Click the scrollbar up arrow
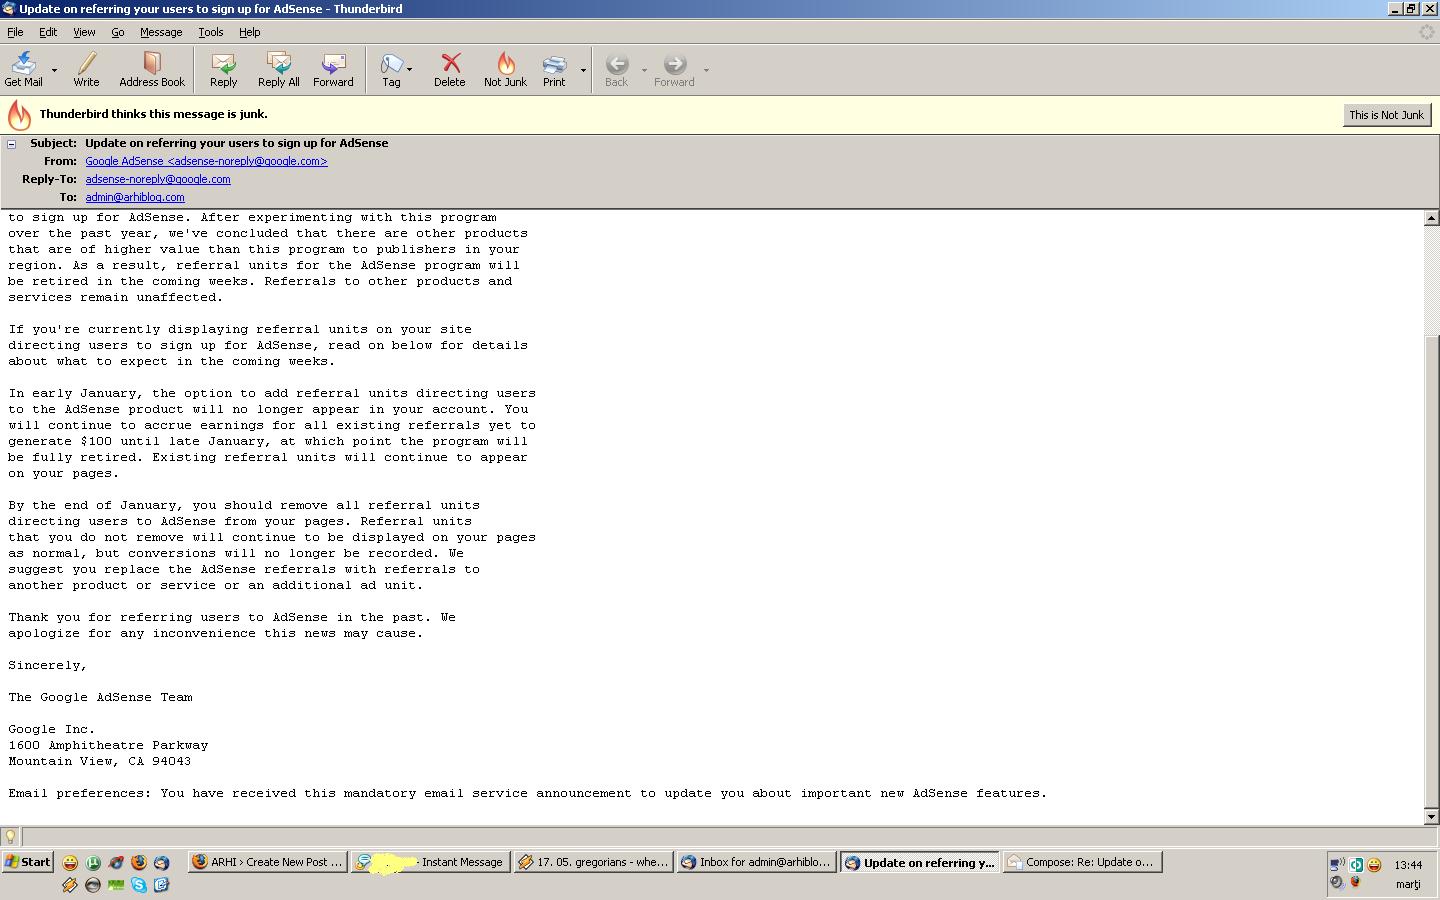Viewport: 1440px width, 900px height. [1431, 218]
